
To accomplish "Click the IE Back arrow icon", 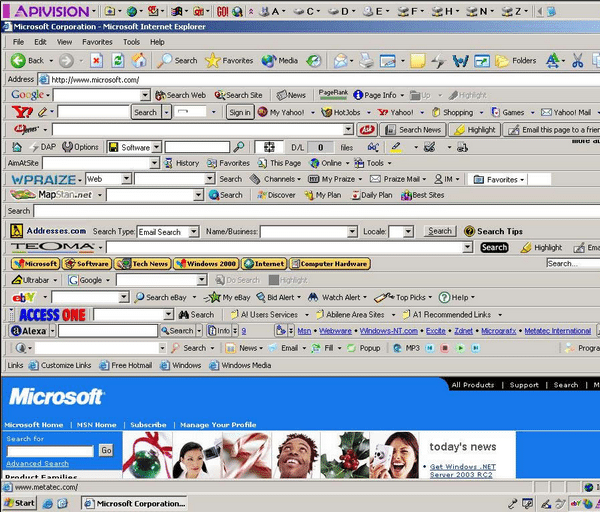I will tap(18, 60).
